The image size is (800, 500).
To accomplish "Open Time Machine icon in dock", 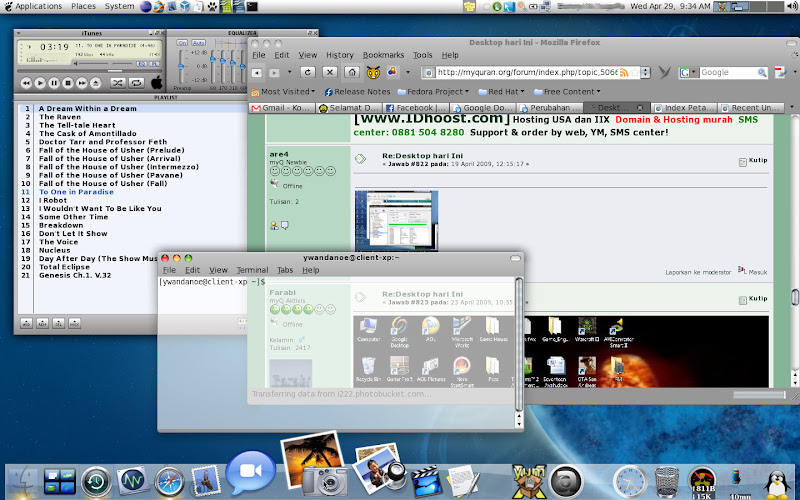I will pyautogui.click(x=96, y=482).
